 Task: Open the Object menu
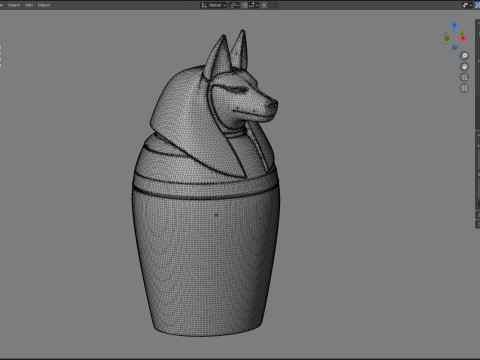44,5
